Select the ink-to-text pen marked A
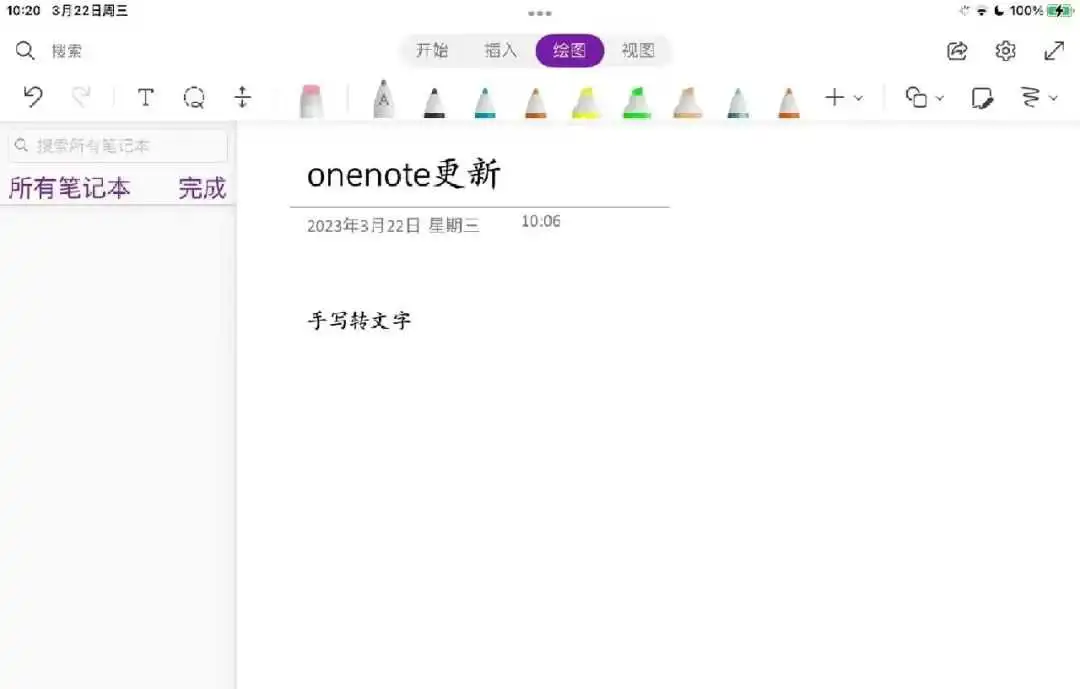Image resolution: width=1080 pixels, height=689 pixels. (x=384, y=99)
